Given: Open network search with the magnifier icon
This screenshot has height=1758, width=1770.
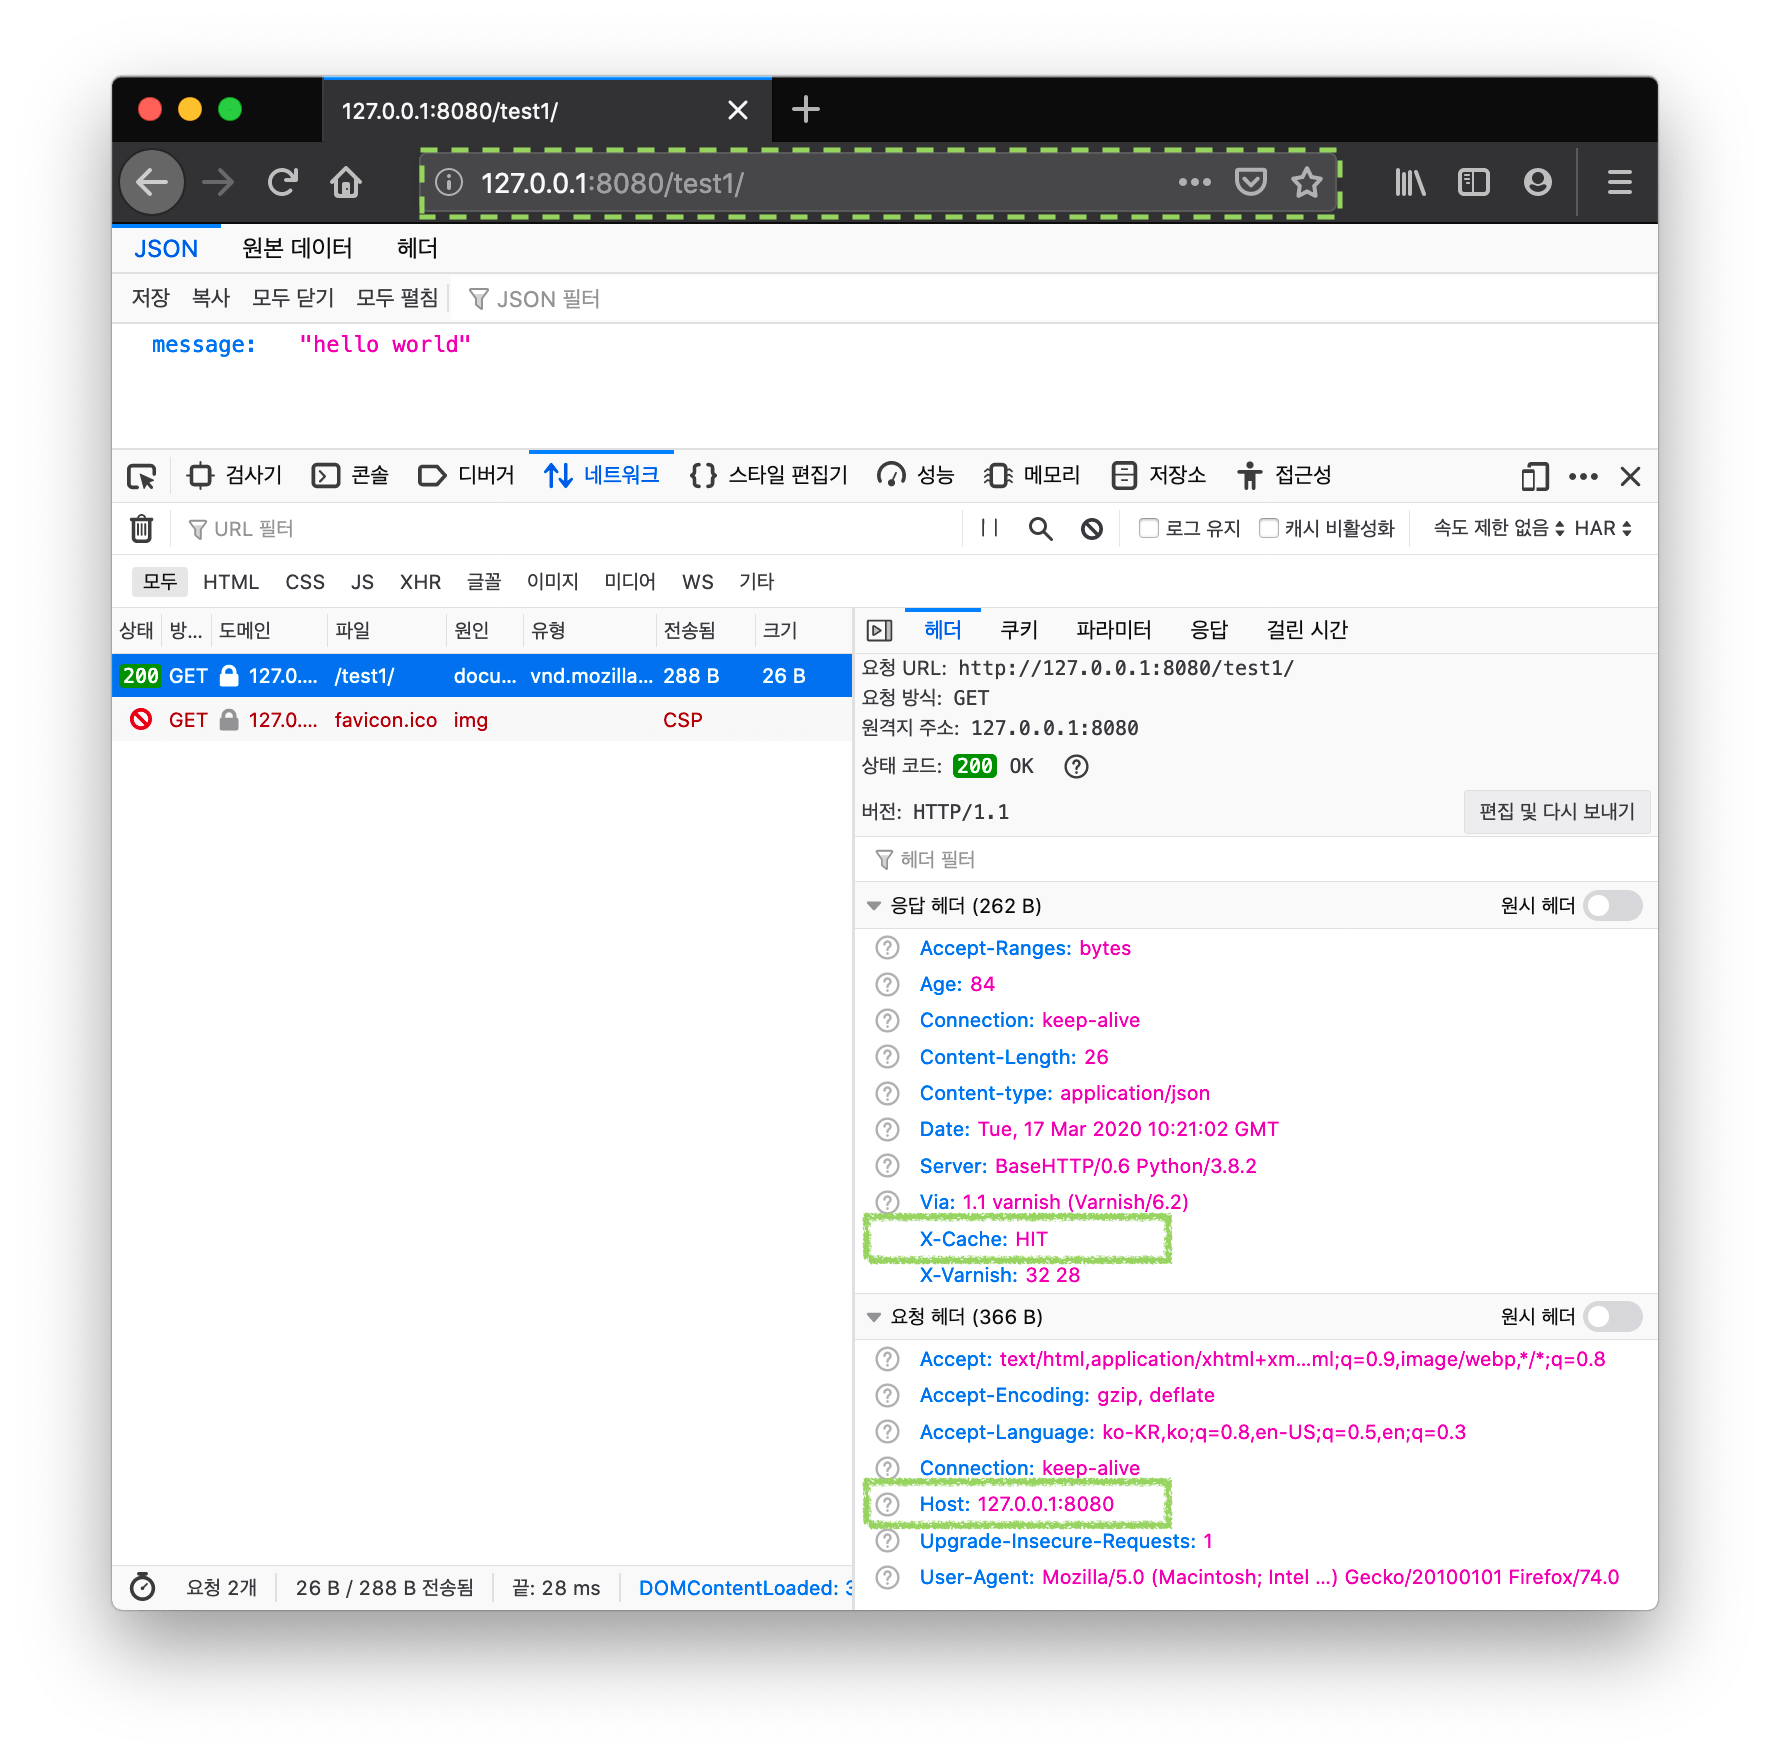Looking at the screenshot, I should [1040, 528].
